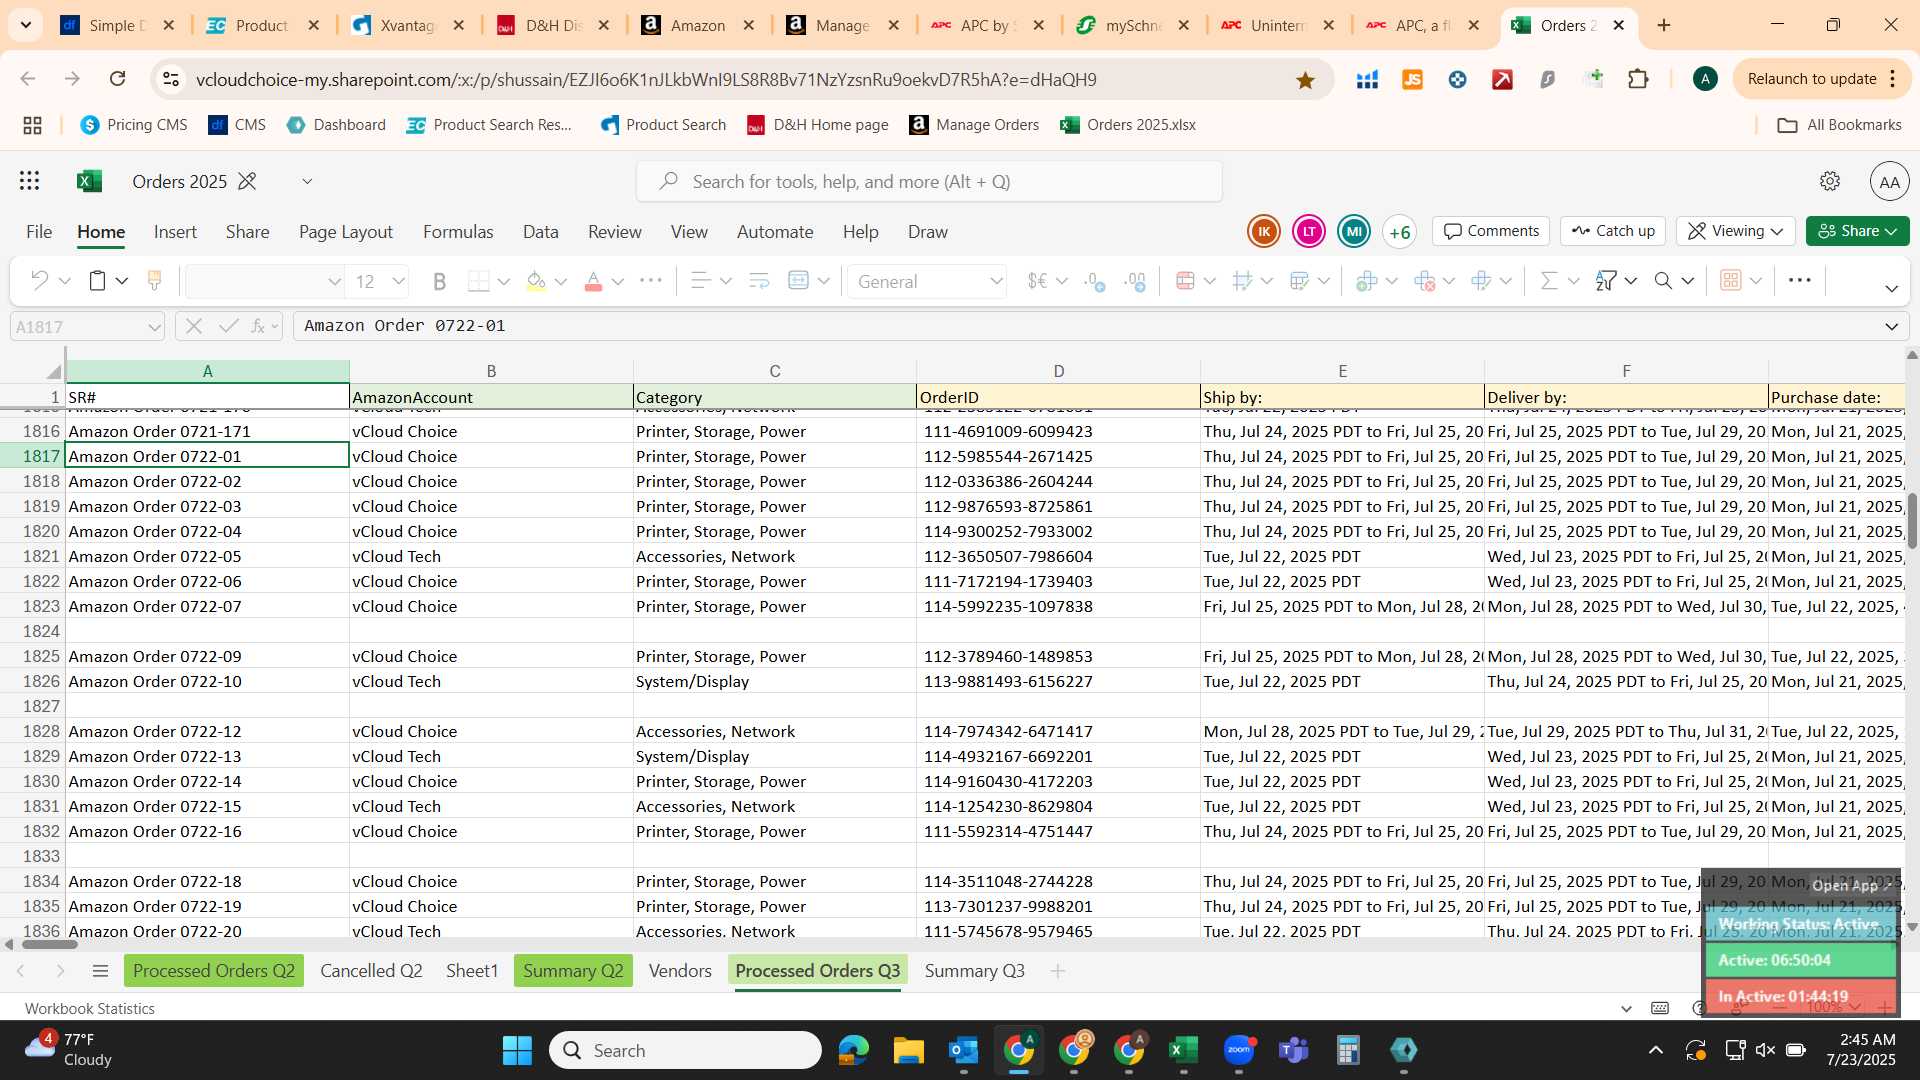Click cell with OrderID 113-9881493-6156227
1920x1080 pixels.
tap(1058, 681)
